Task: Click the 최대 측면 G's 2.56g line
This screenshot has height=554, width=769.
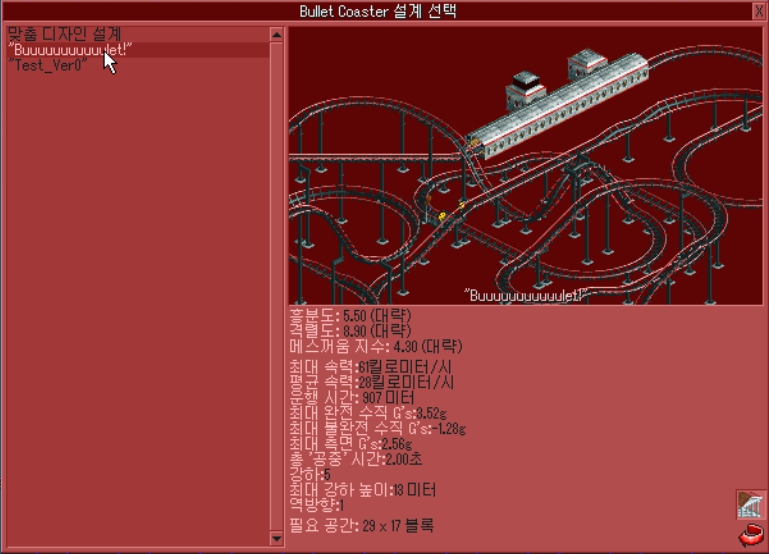Action: pos(351,444)
